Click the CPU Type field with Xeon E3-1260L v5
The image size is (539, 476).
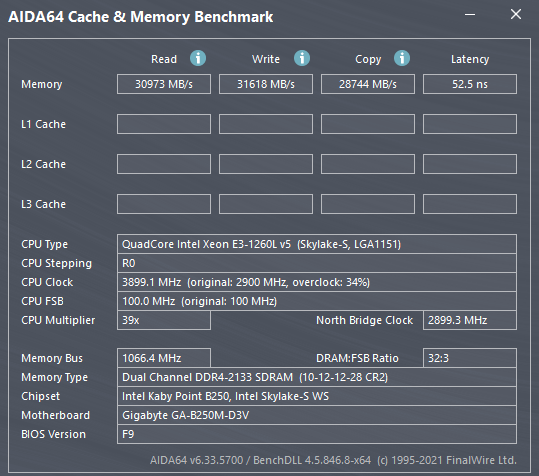pos(317,244)
